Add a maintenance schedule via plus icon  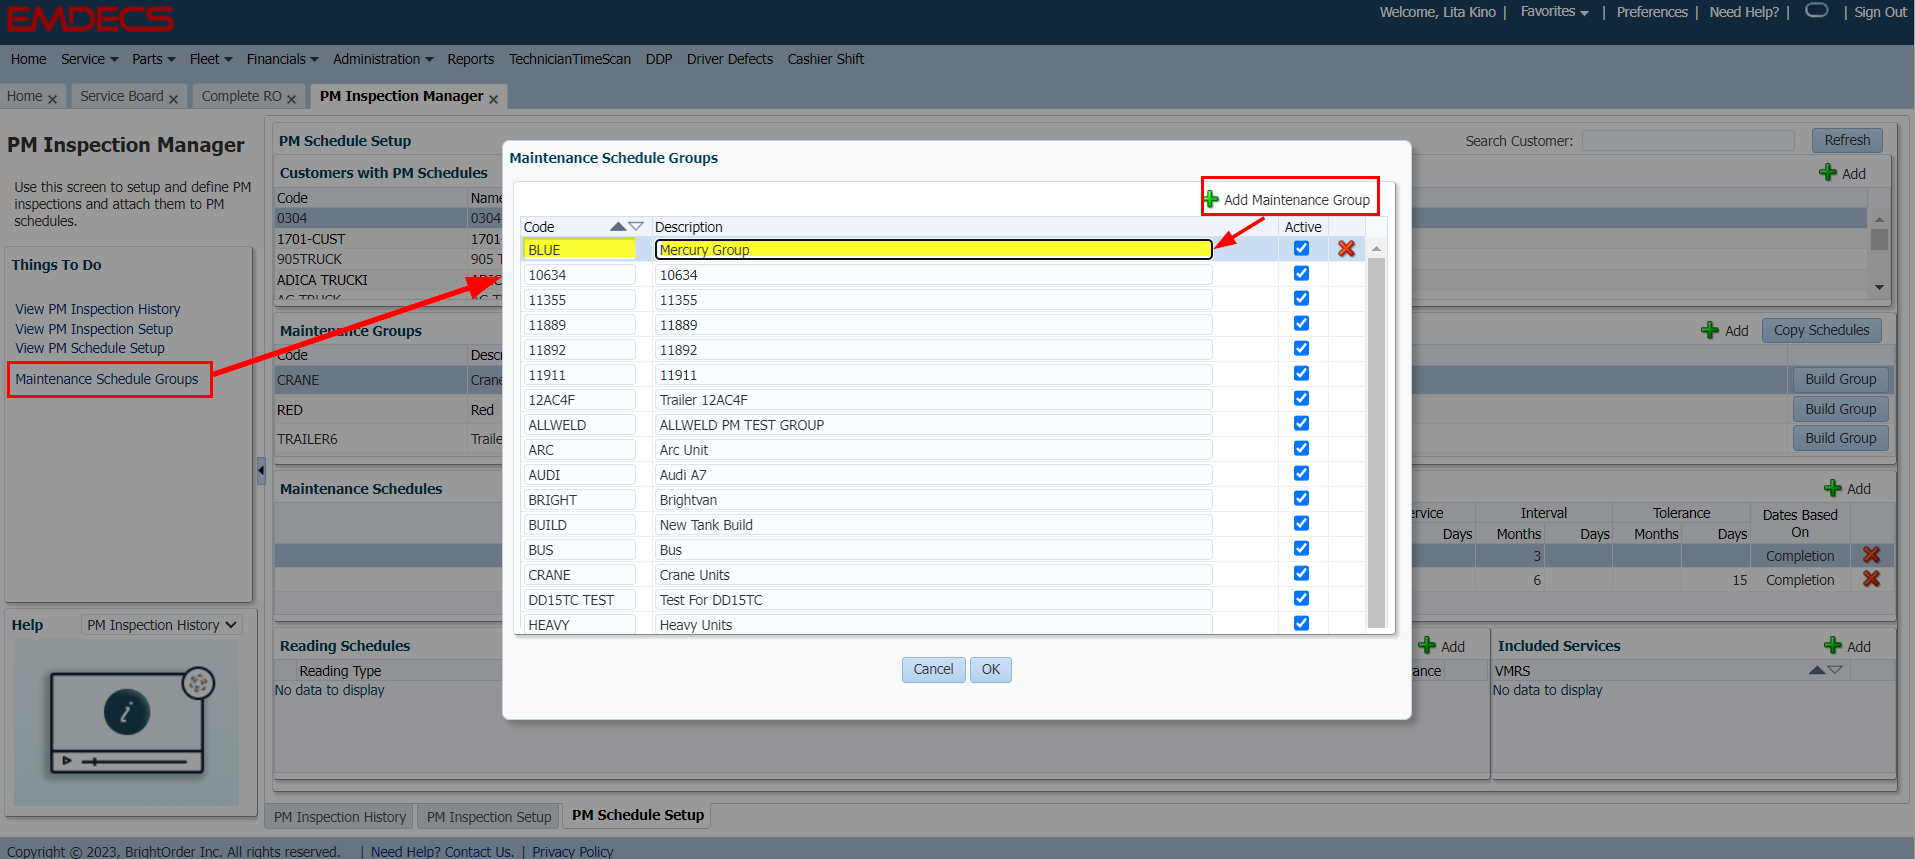point(1833,488)
